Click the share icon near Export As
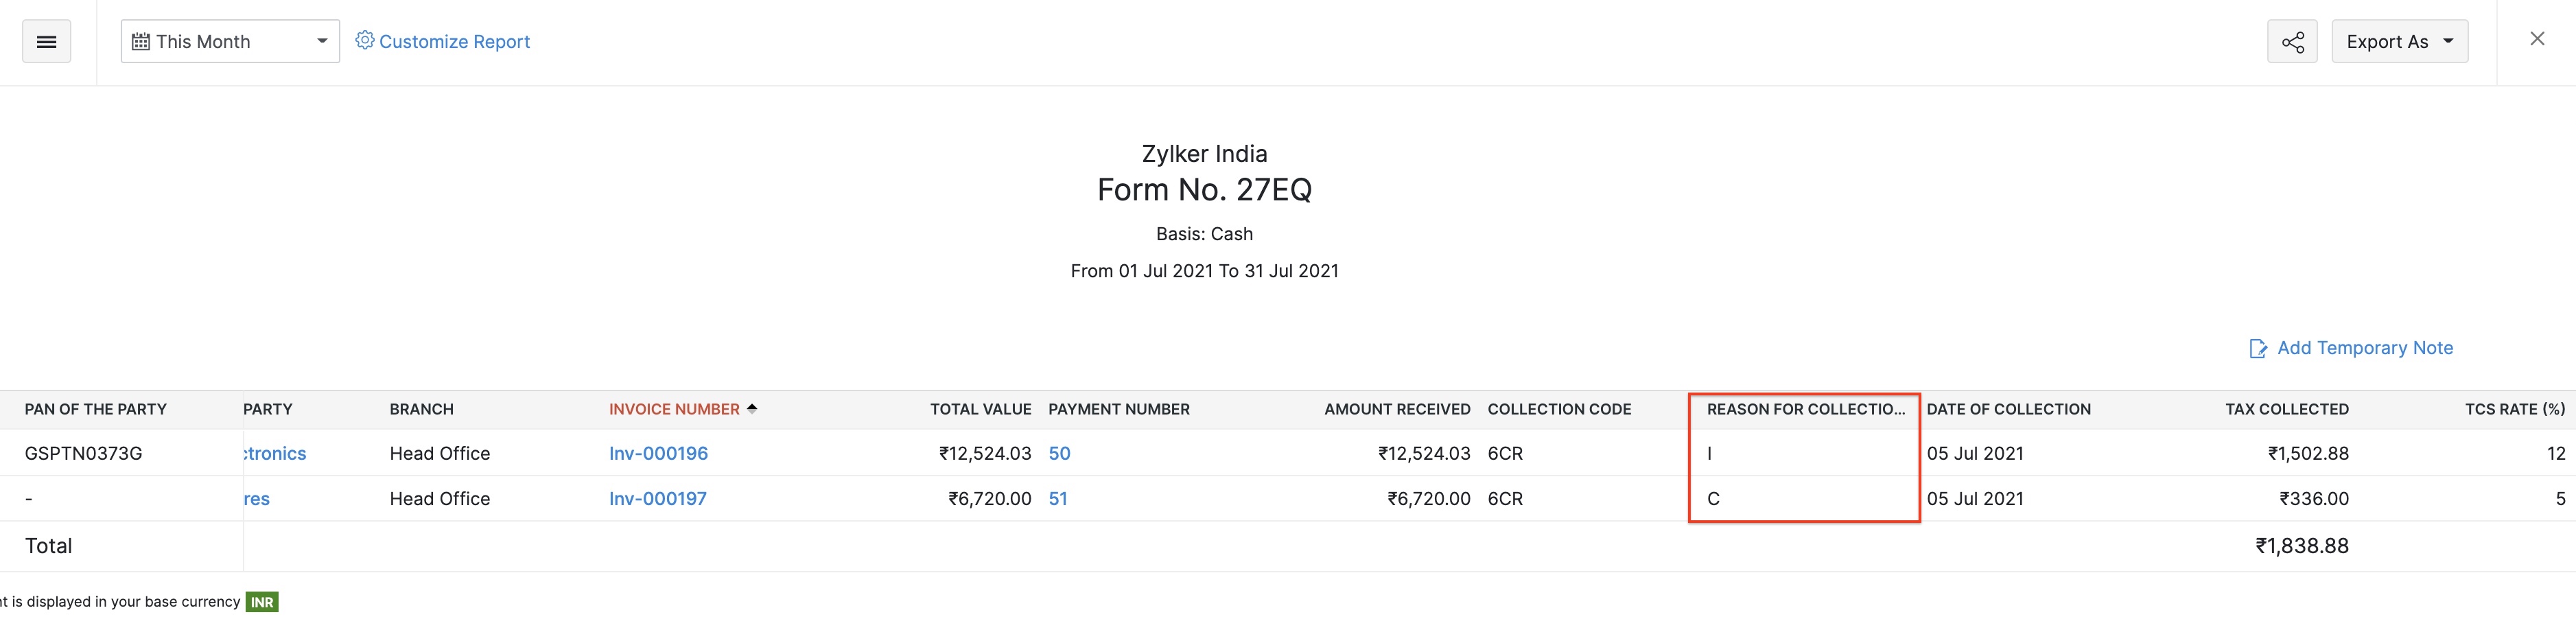2576x630 pixels. [x=2292, y=41]
